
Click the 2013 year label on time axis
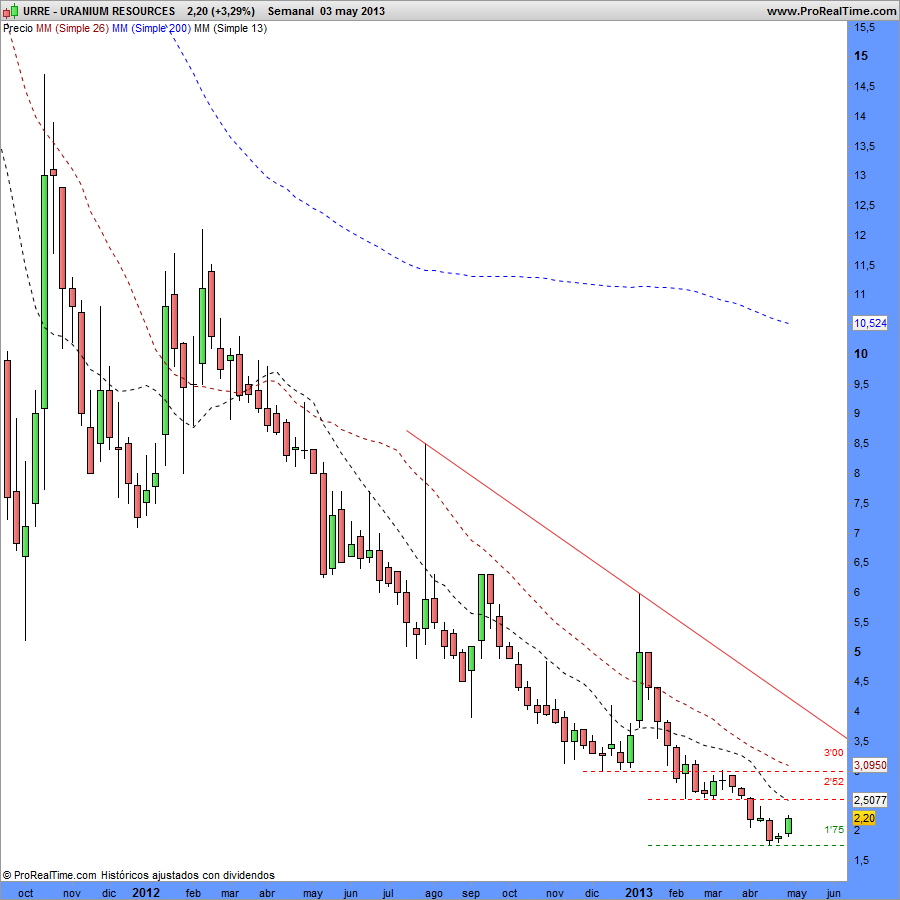[x=638, y=893]
